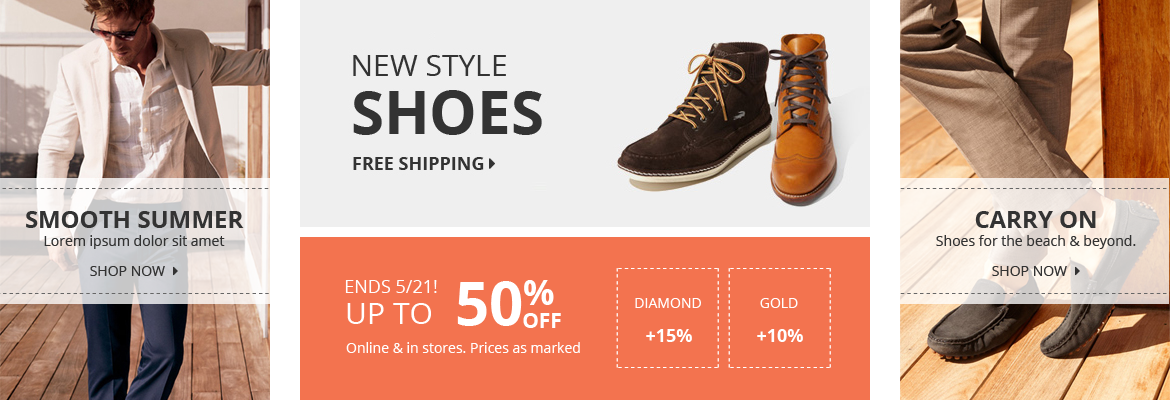1170x400 pixels.
Task: Click the ENDS 5/21! text
Action: coord(391,287)
